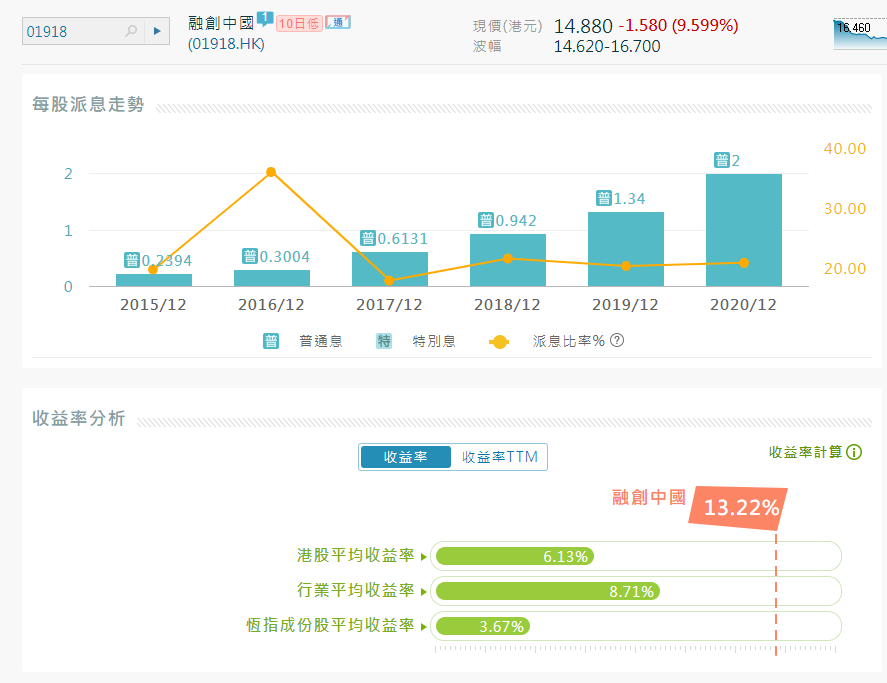
Task: Click the 普 icon beside 1.34 label
Action: (604, 198)
